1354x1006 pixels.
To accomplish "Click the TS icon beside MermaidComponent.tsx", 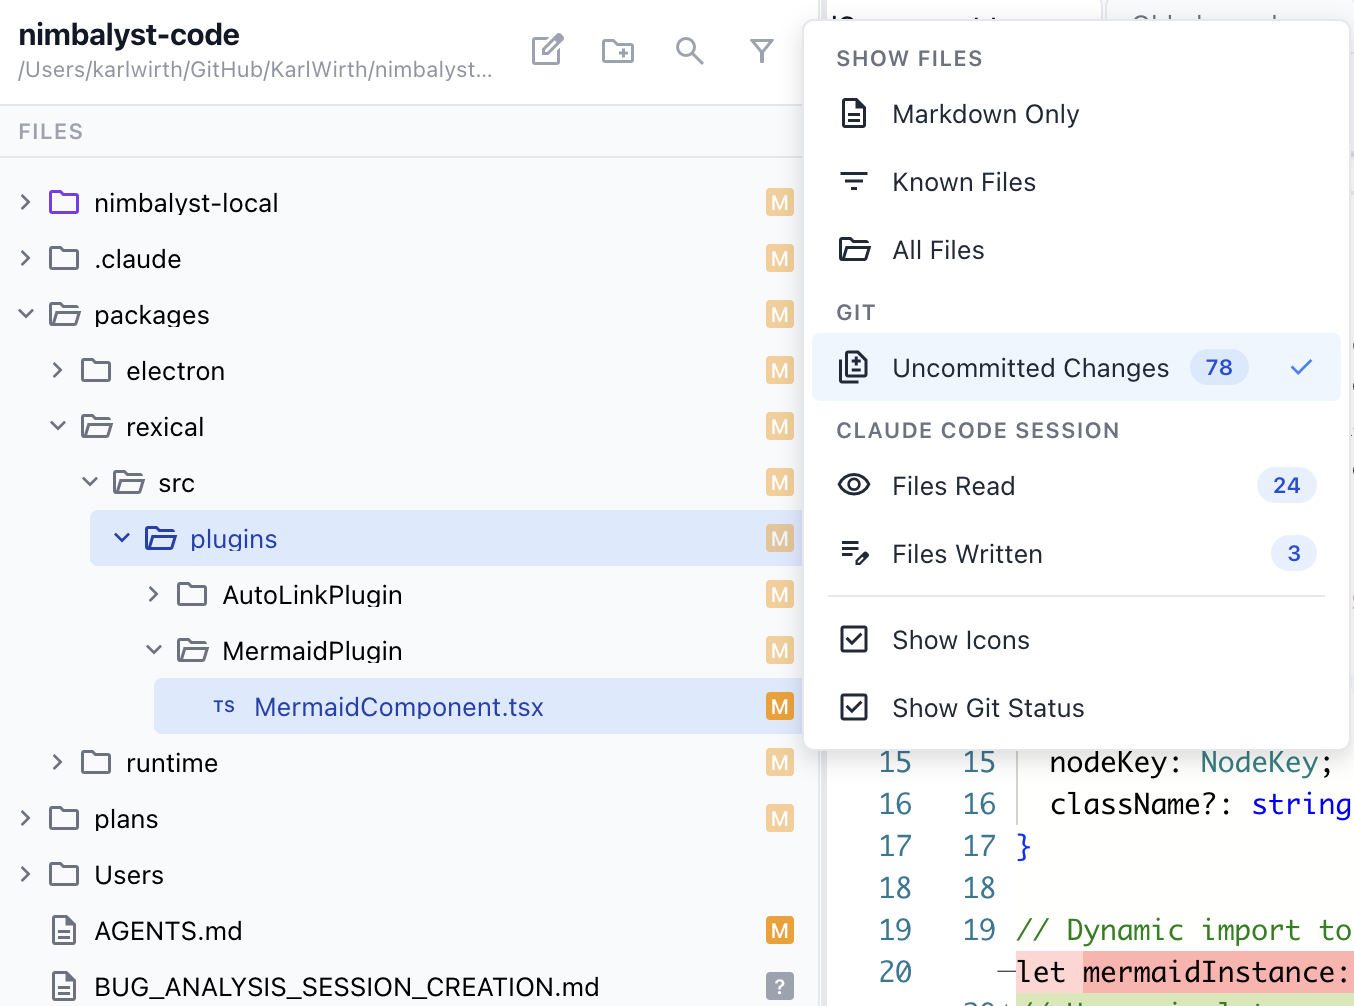I will tap(224, 707).
